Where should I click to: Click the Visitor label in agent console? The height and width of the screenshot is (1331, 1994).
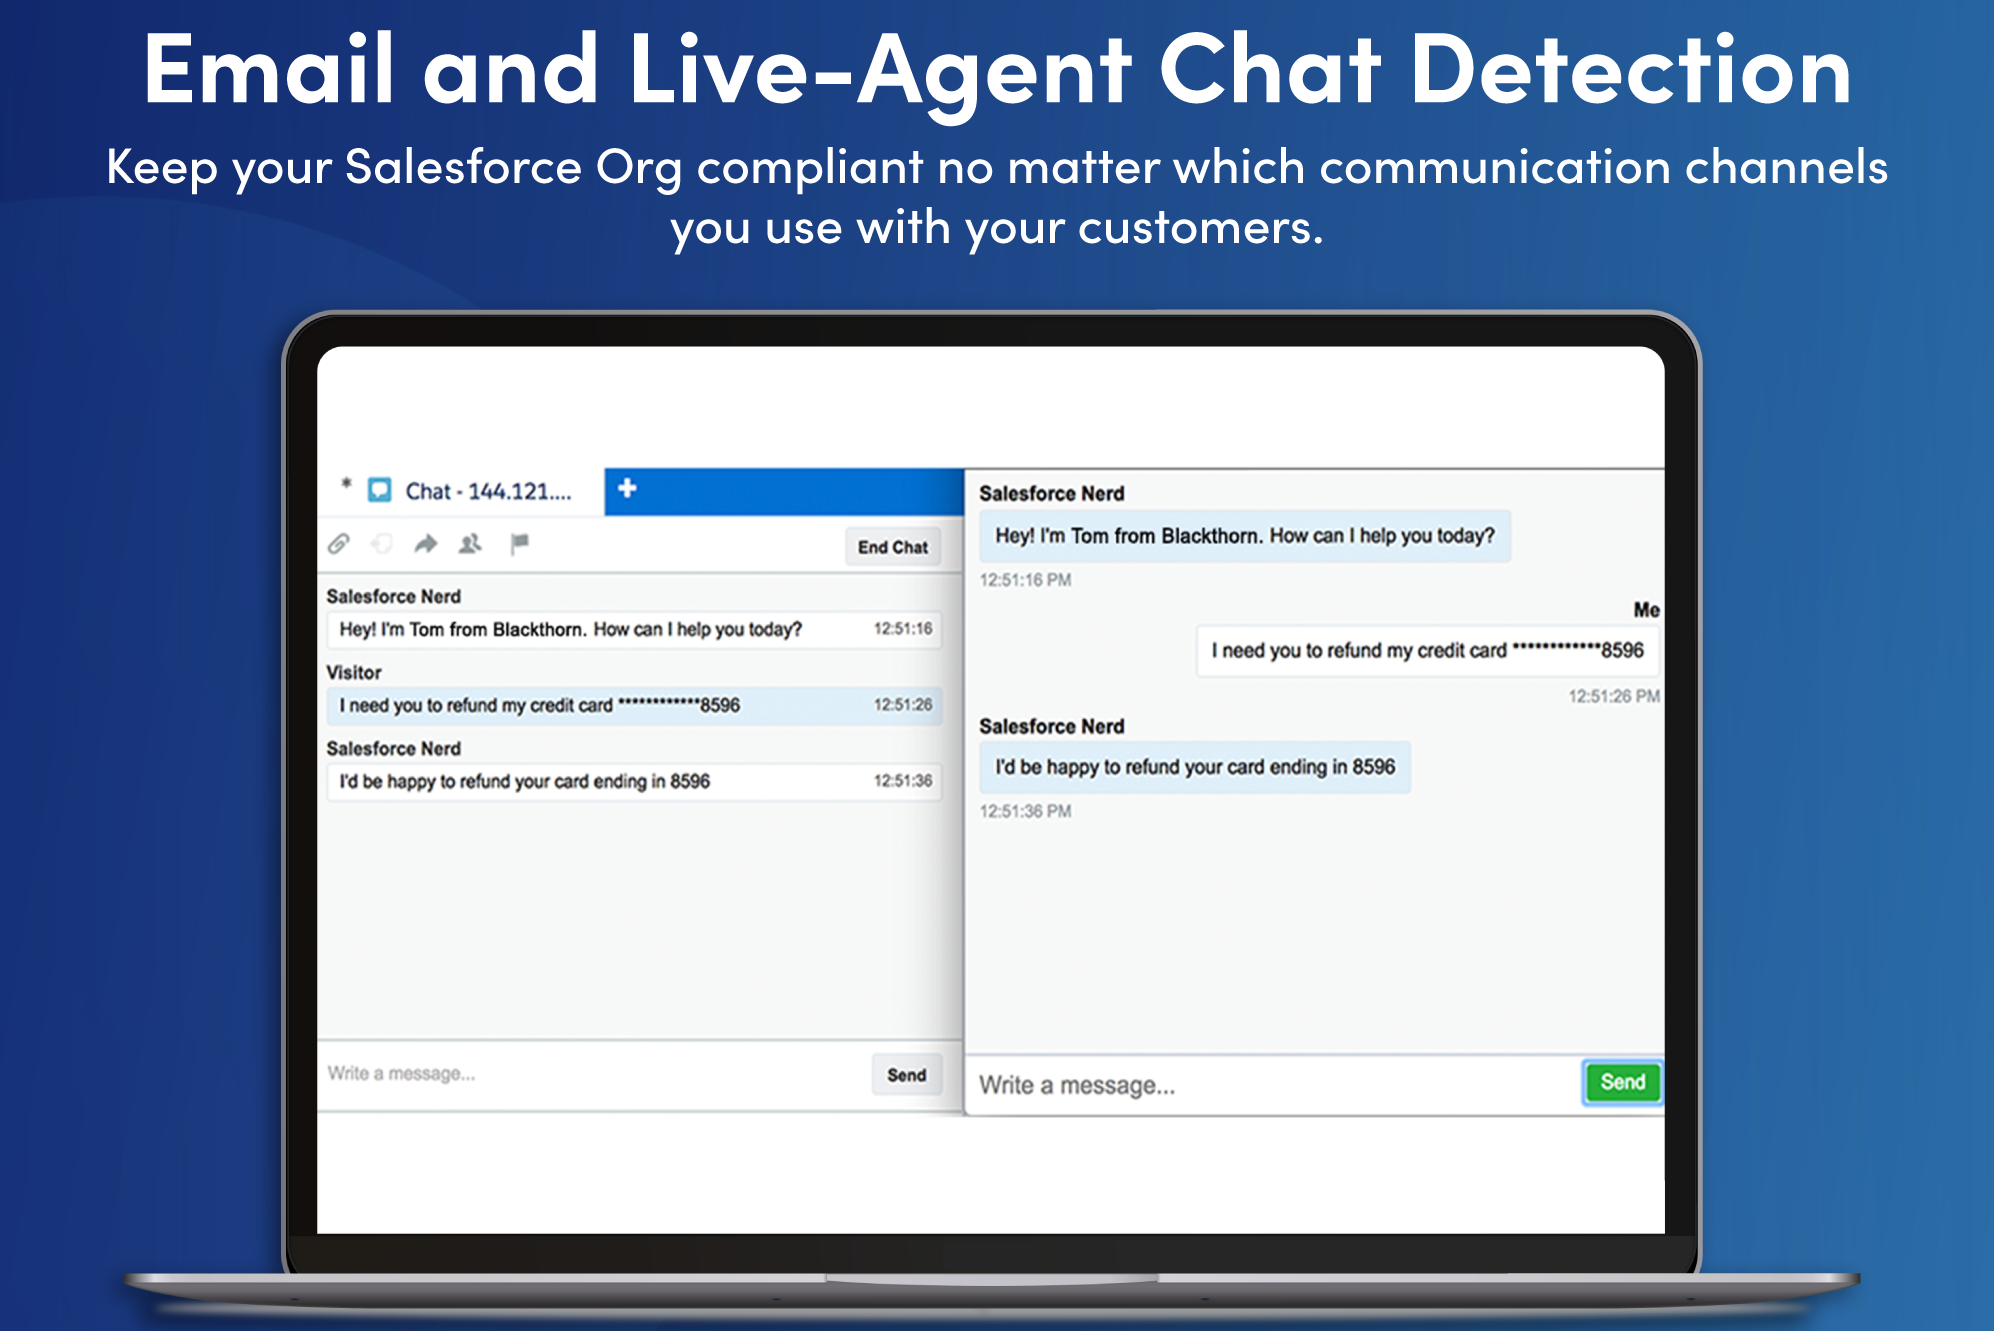pyautogui.click(x=354, y=673)
